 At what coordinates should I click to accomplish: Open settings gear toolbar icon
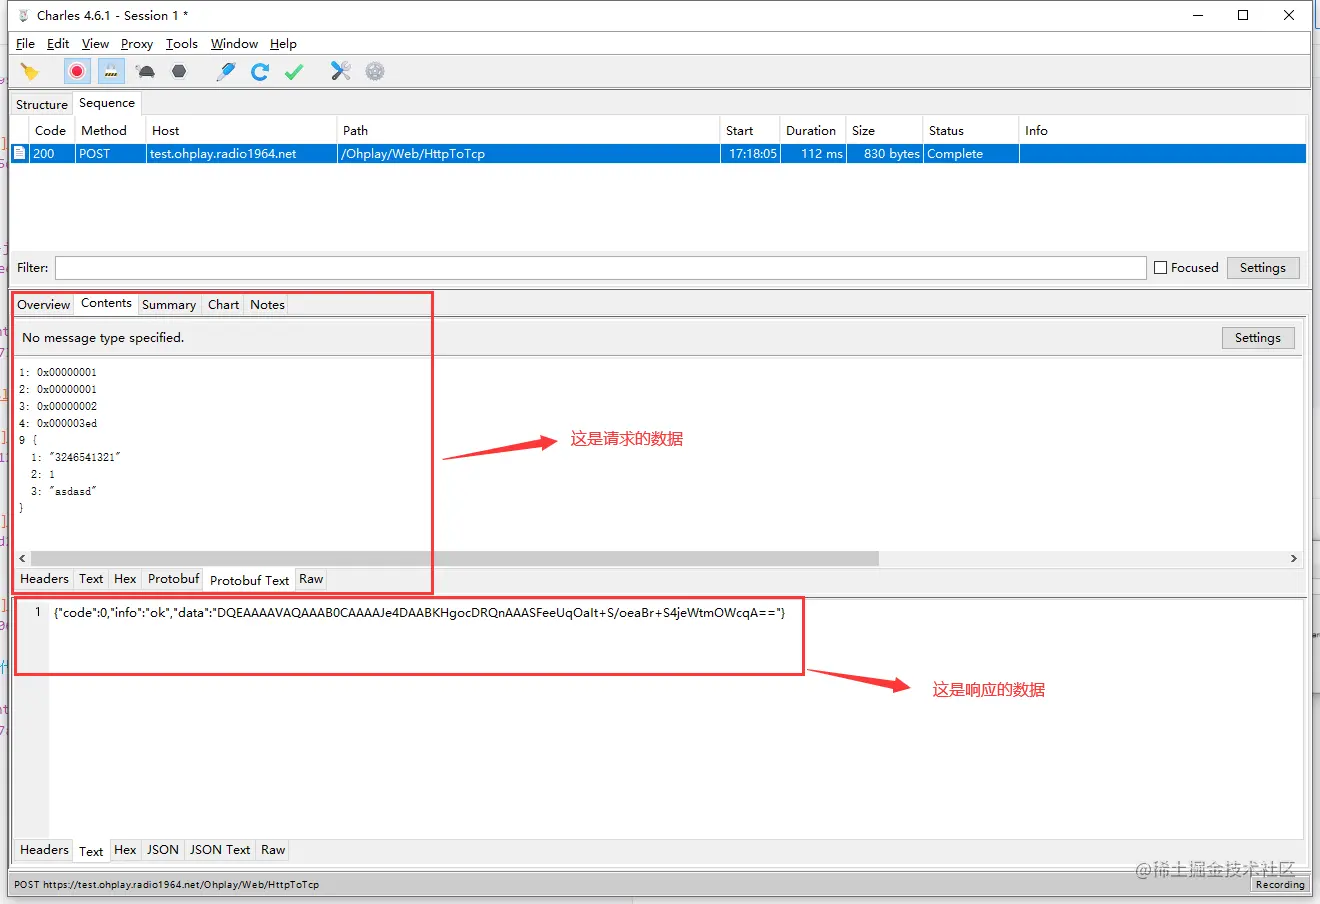point(375,72)
